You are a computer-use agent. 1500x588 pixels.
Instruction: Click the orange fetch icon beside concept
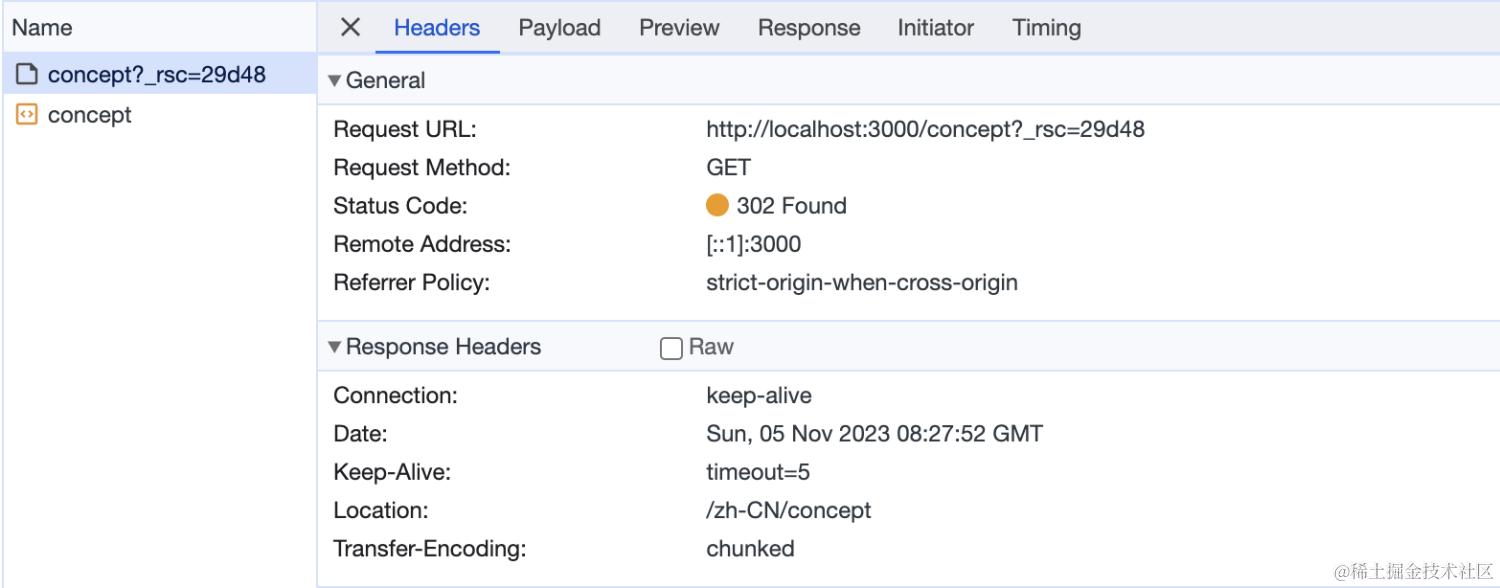[27, 115]
